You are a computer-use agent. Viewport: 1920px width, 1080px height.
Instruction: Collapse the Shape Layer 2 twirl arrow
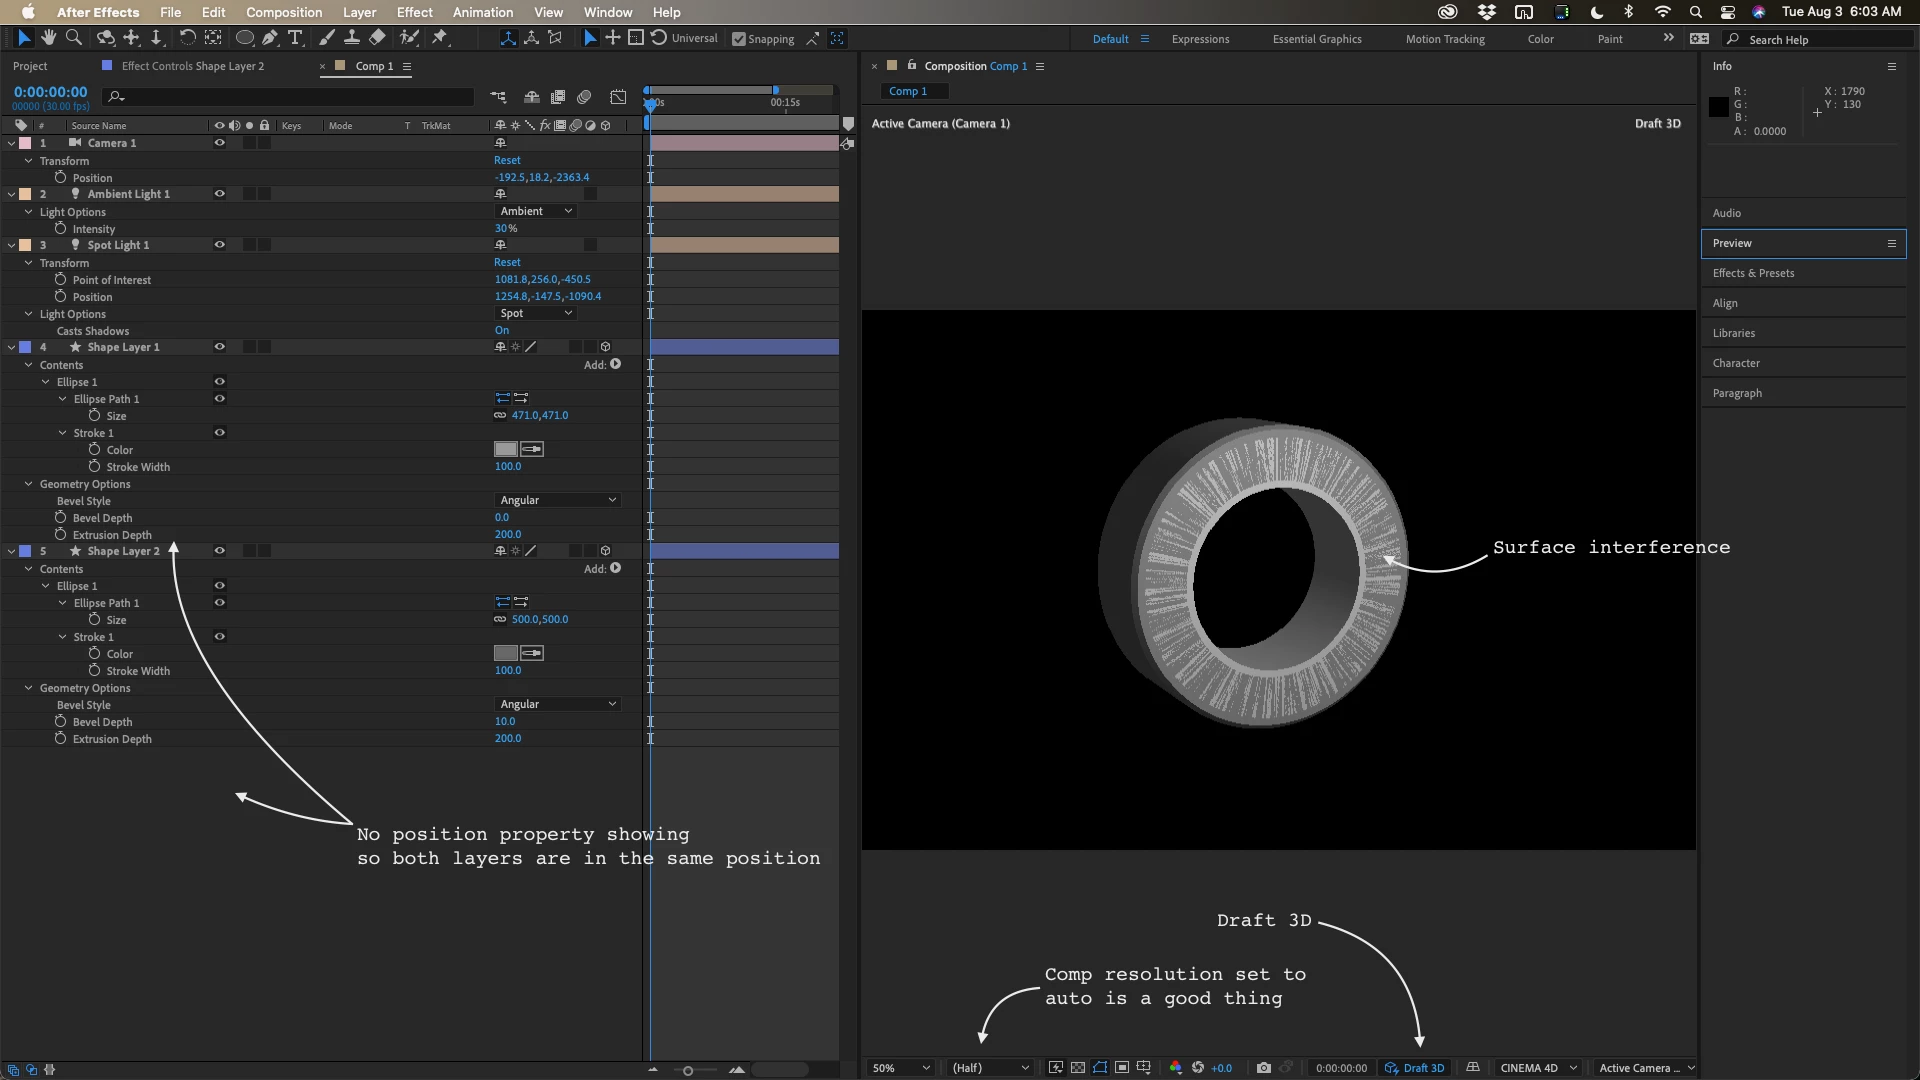(x=12, y=551)
